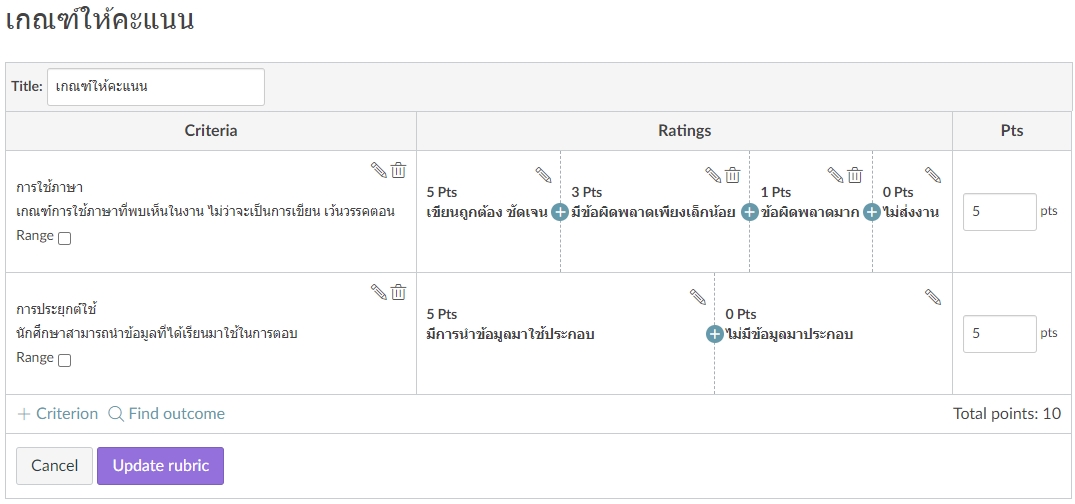Screen dimensions: 1075x504
Task: Edit the 0 Pts ไม่ส่งงาน rating
Action: [933, 175]
